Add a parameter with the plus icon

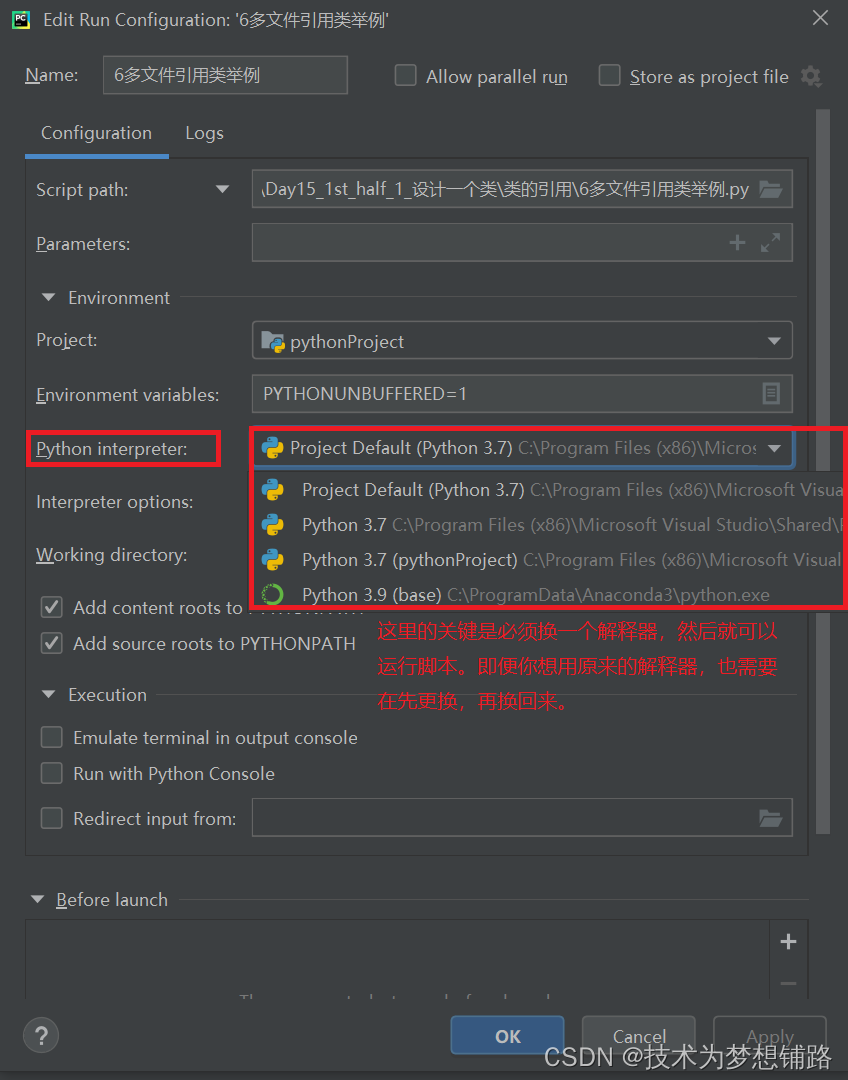pos(737,242)
